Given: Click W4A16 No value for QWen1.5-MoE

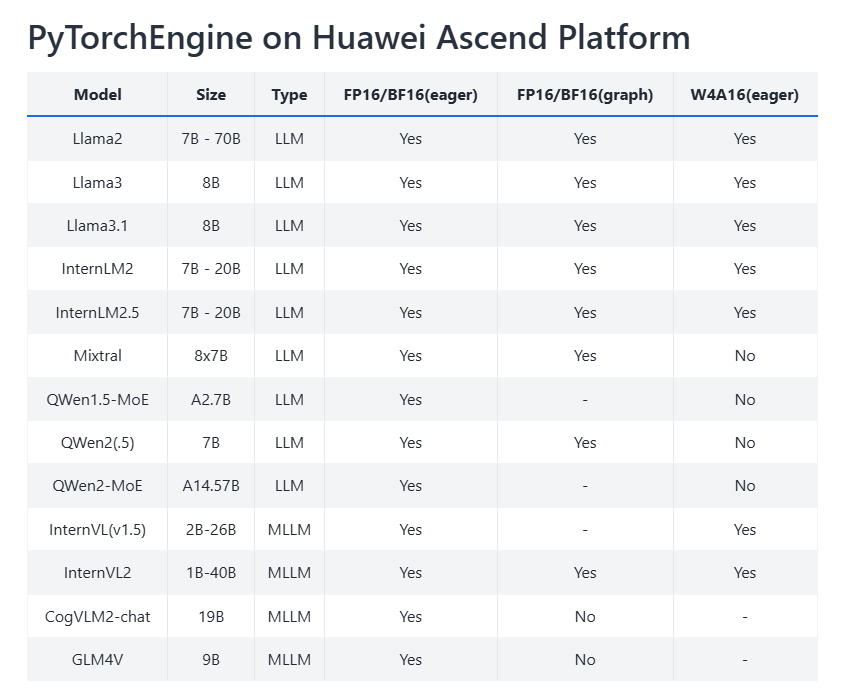Looking at the screenshot, I should (x=744, y=399).
